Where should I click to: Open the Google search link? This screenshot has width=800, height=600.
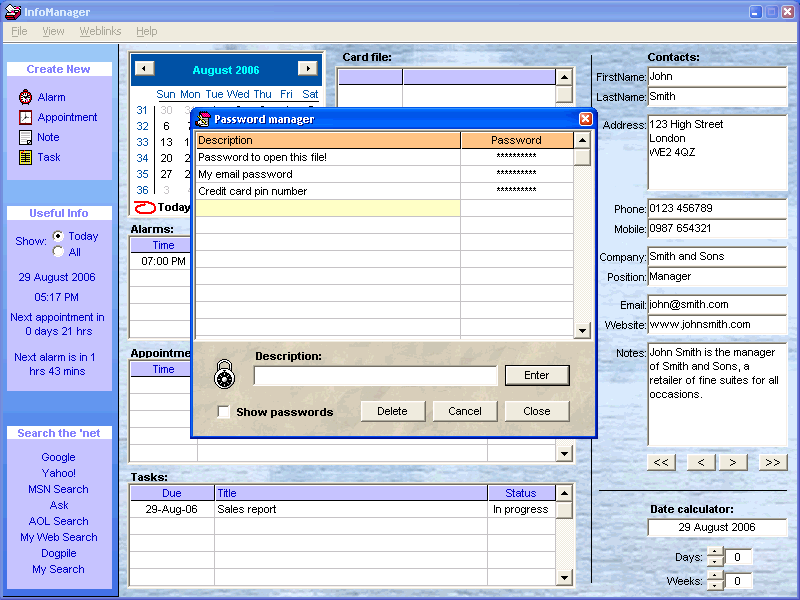[x=58, y=457]
